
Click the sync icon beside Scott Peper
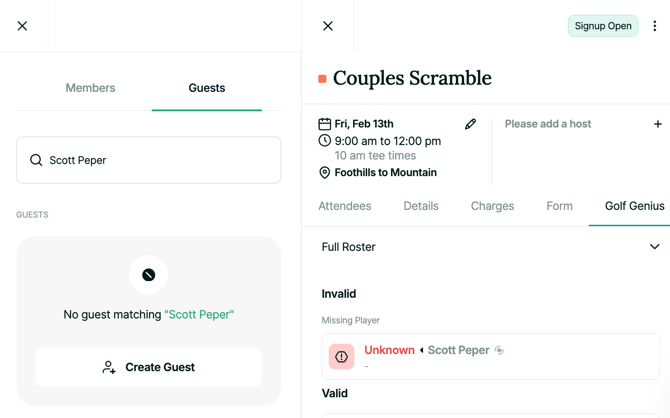click(x=499, y=350)
